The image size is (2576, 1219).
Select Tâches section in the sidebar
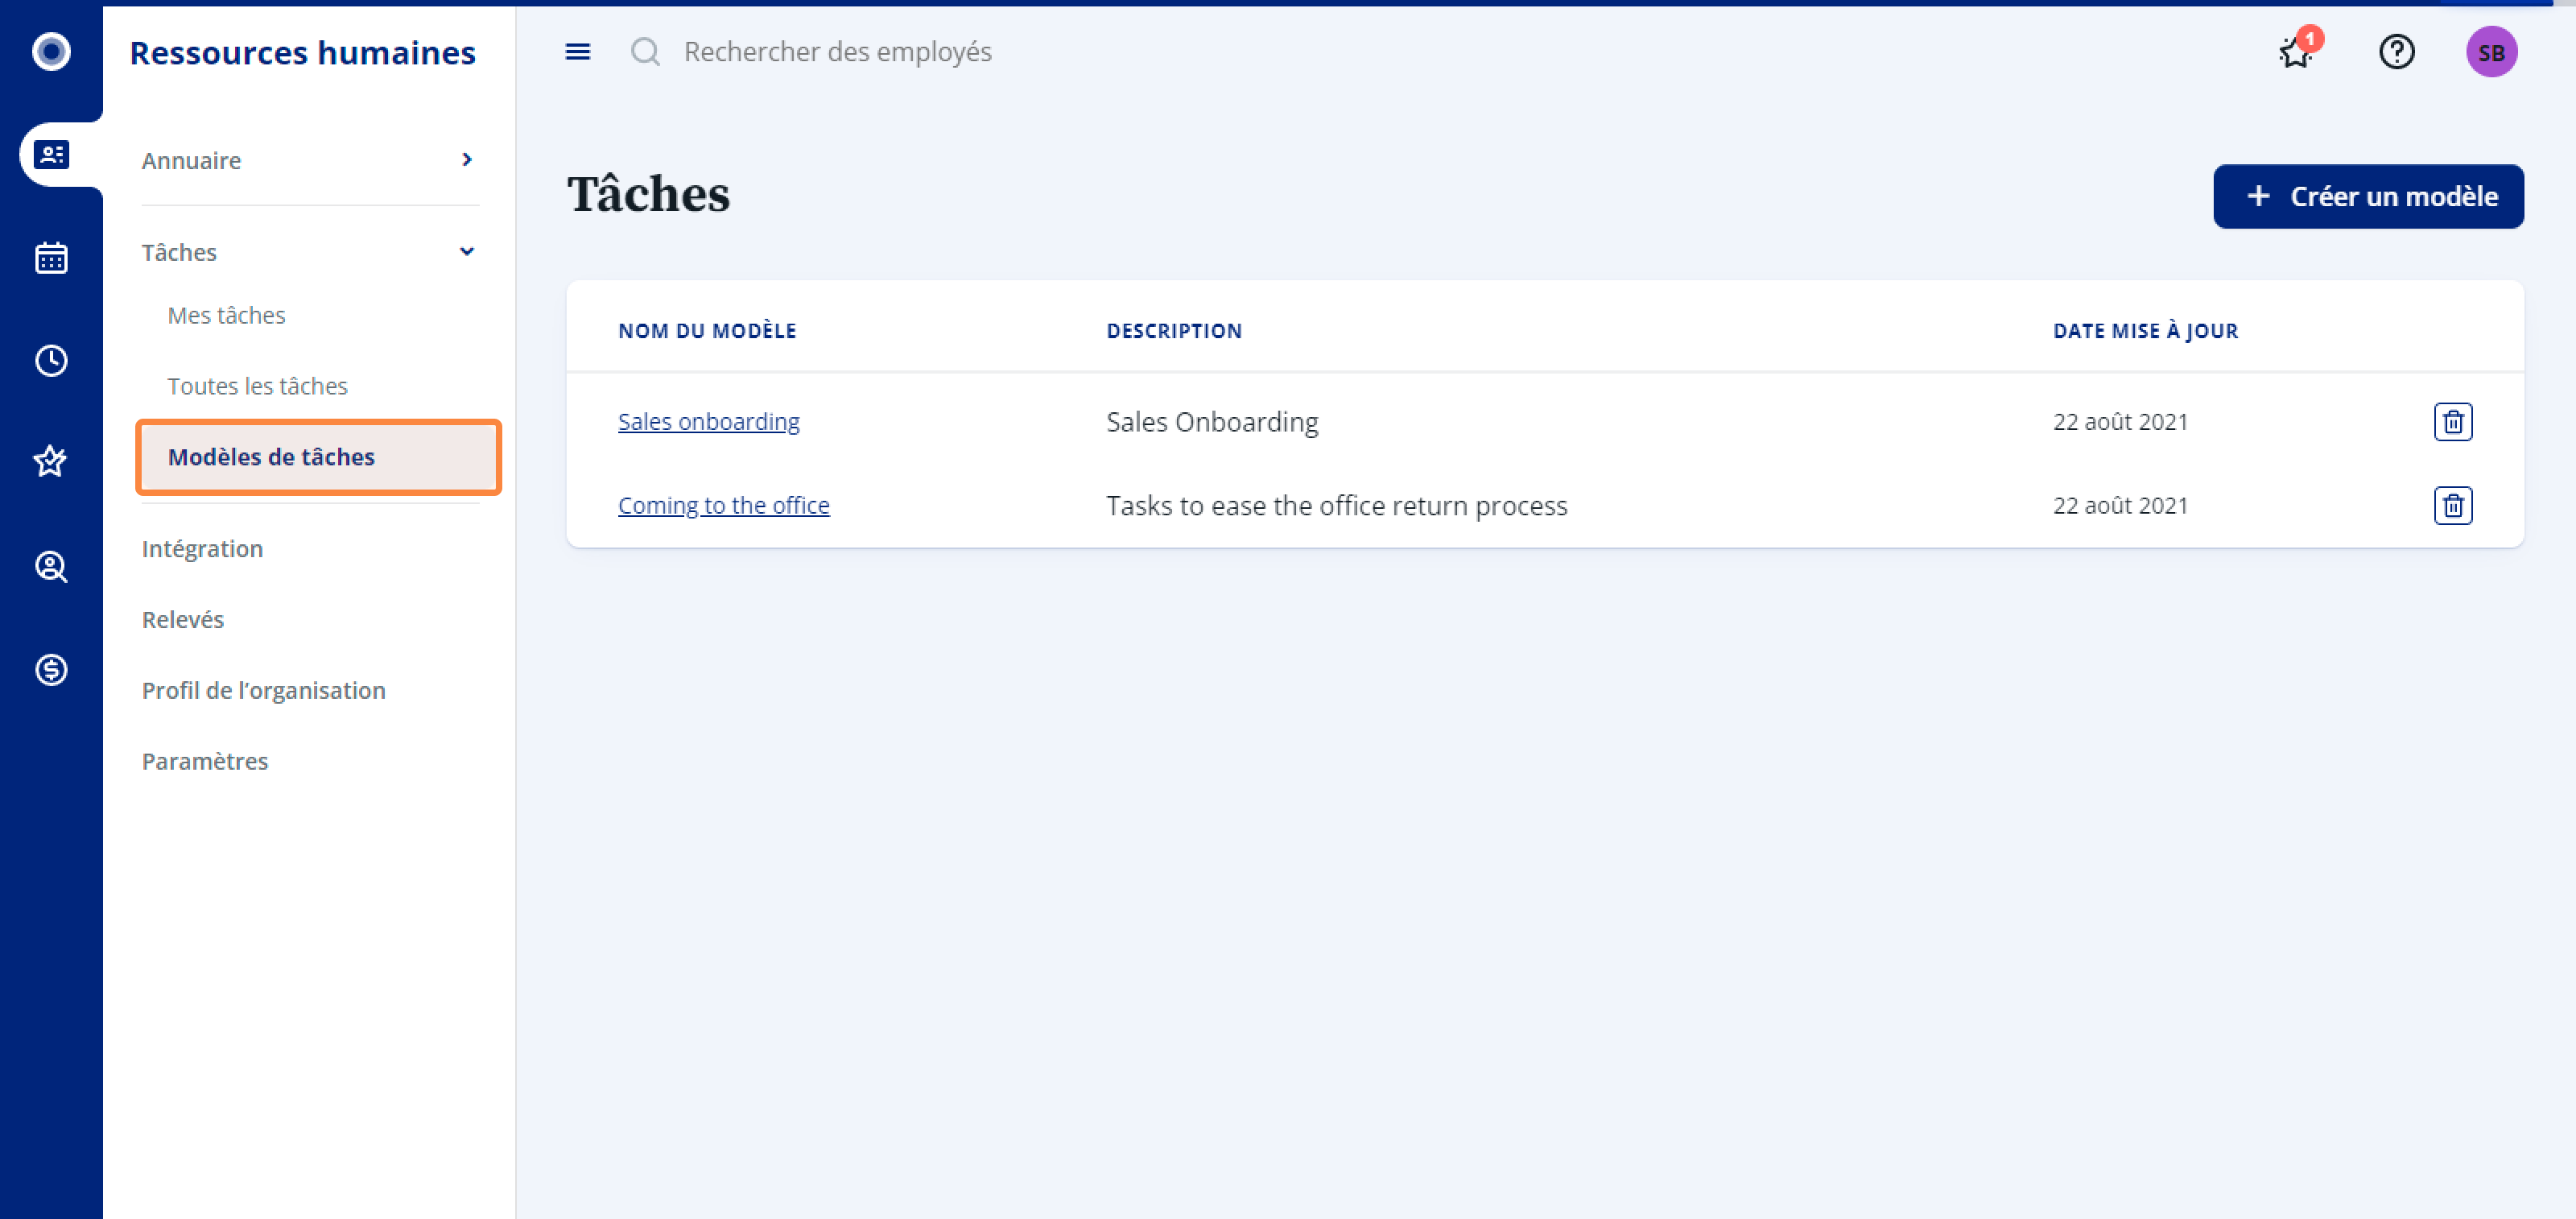pos(179,252)
